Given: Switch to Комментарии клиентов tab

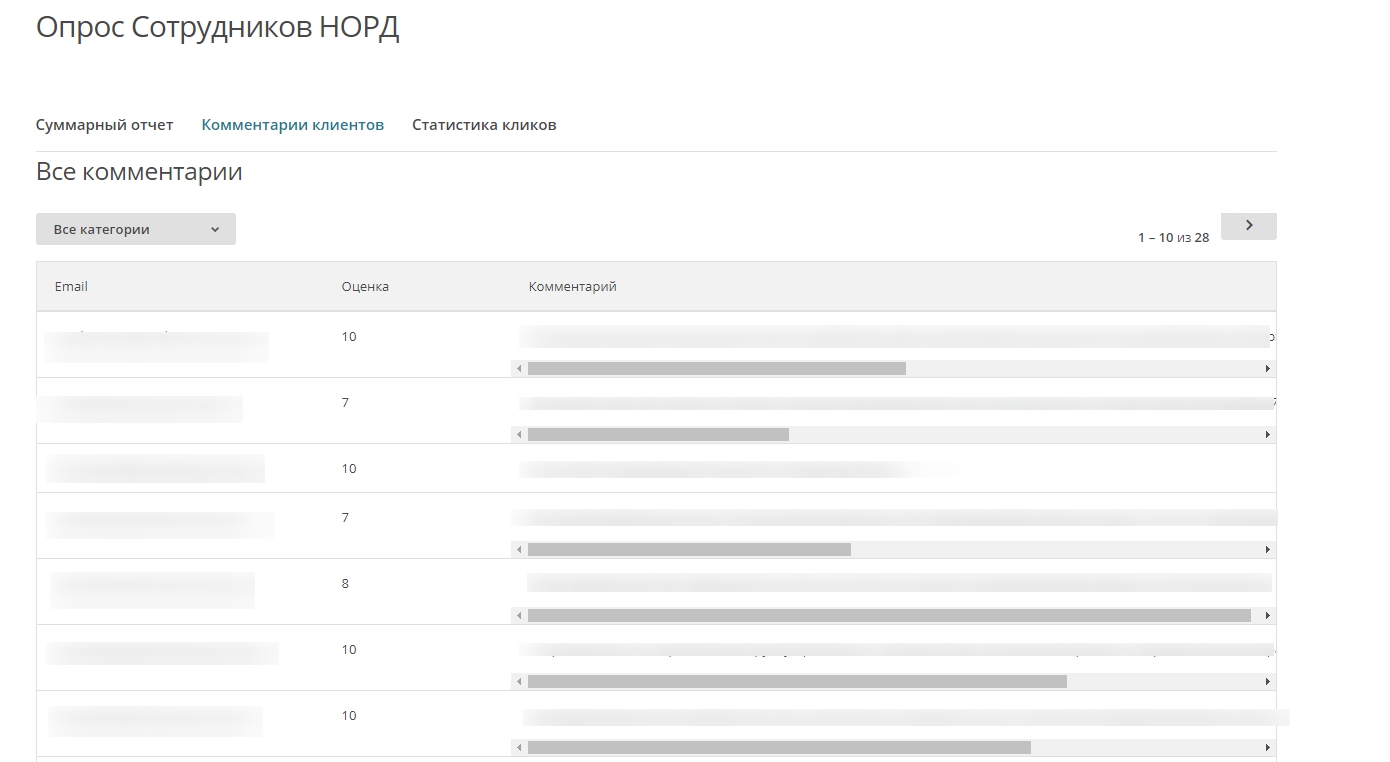Looking at the screenshot, I should click(x=292, y=125).
